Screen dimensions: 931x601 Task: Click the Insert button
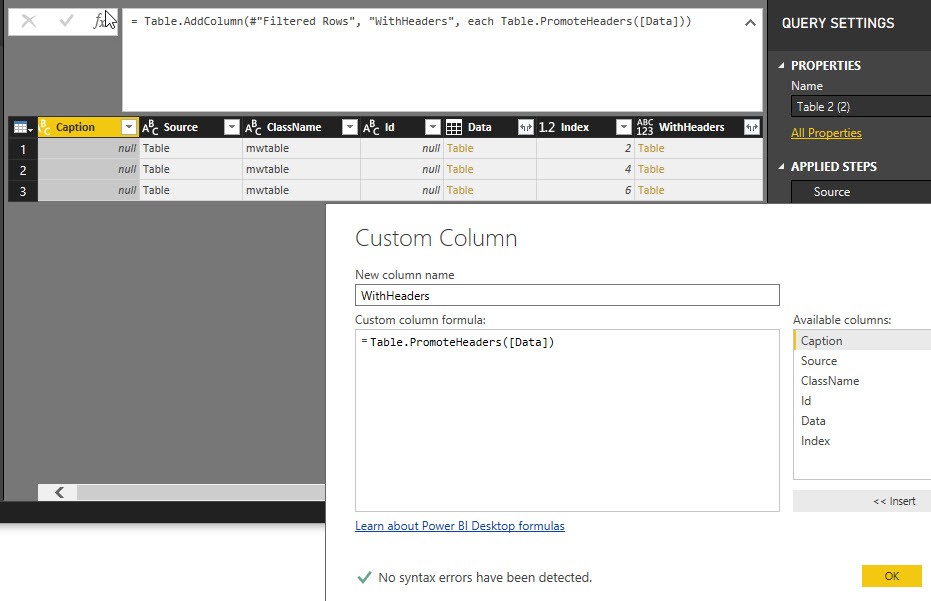(862, 501)
